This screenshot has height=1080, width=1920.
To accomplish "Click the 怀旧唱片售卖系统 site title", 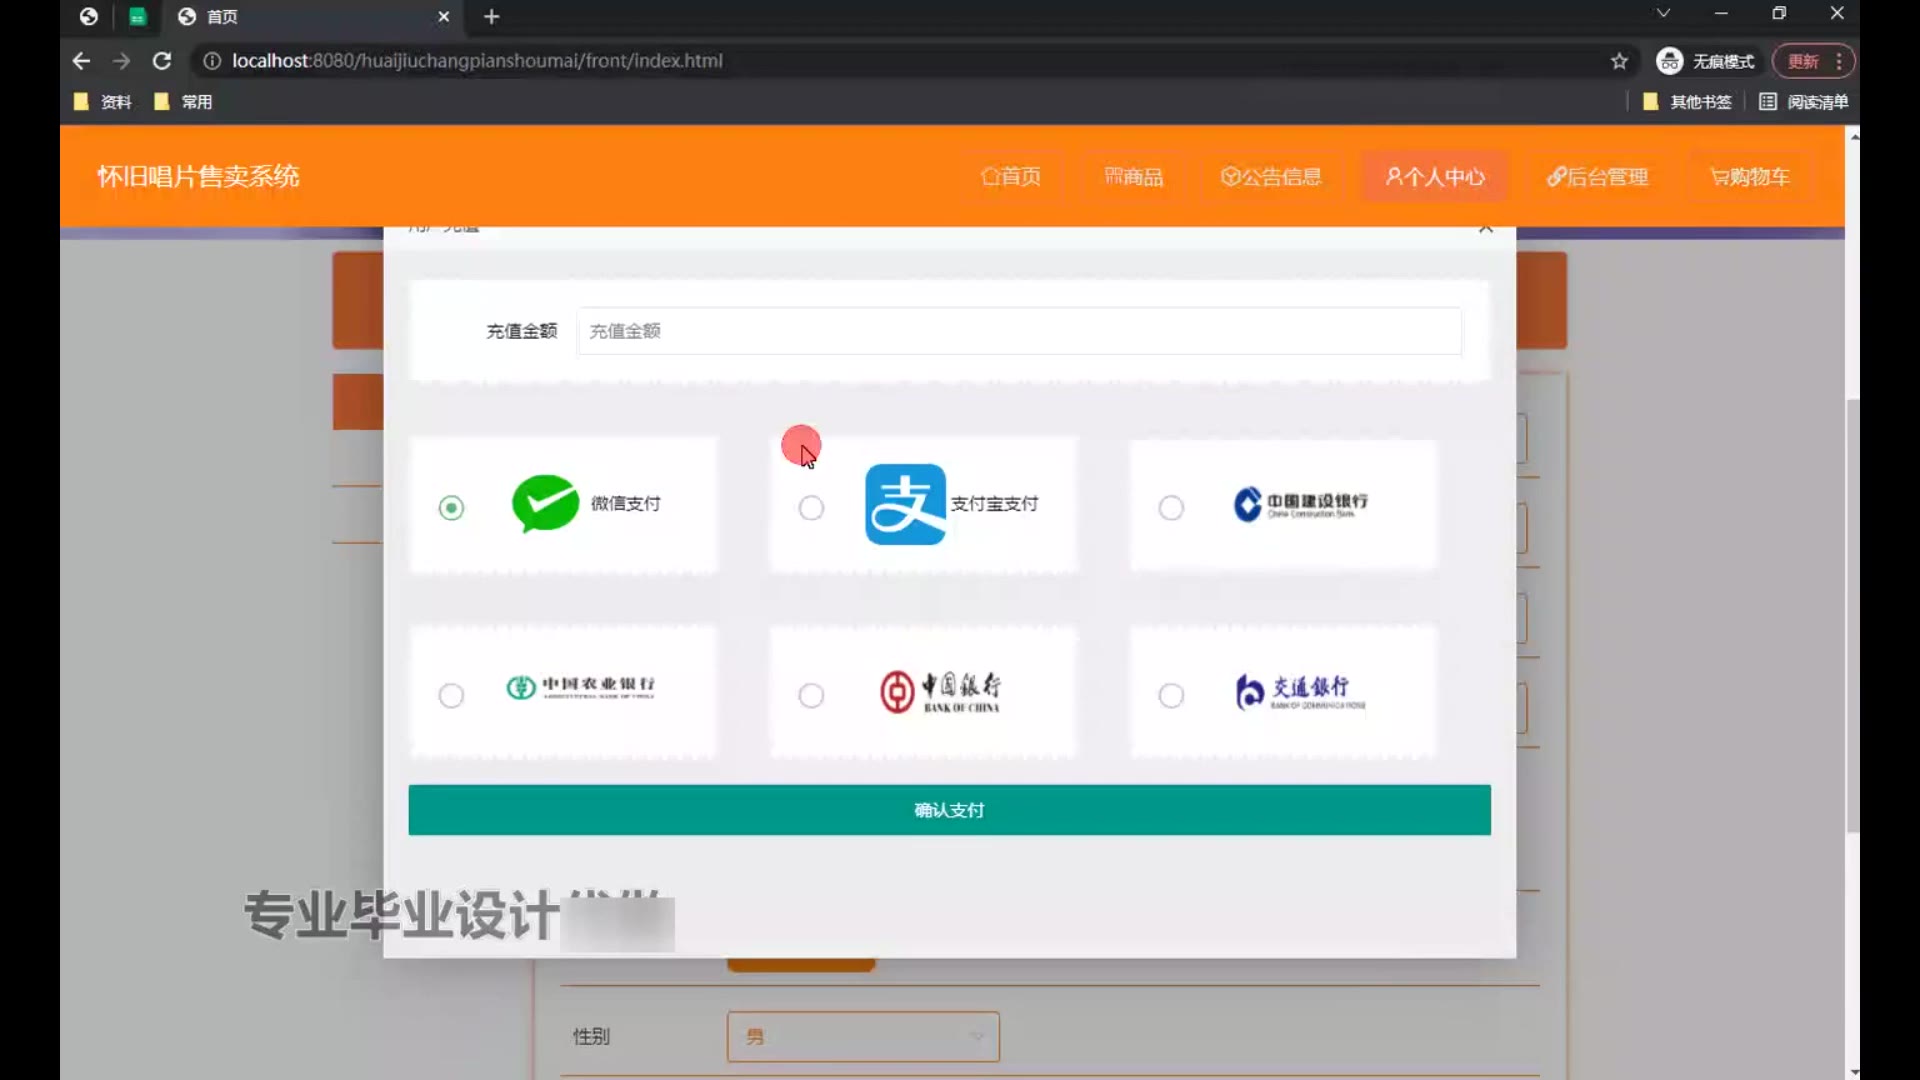I will (x=198, y=176).
